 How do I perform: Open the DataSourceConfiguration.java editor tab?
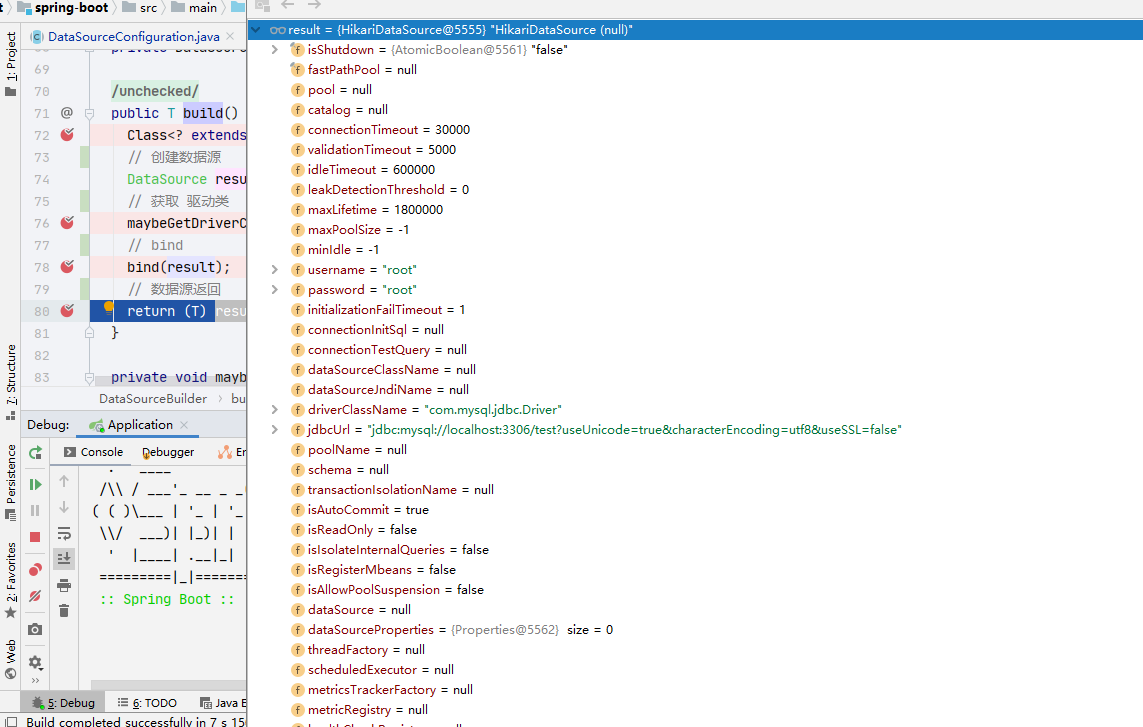click(x=126, y=37)
